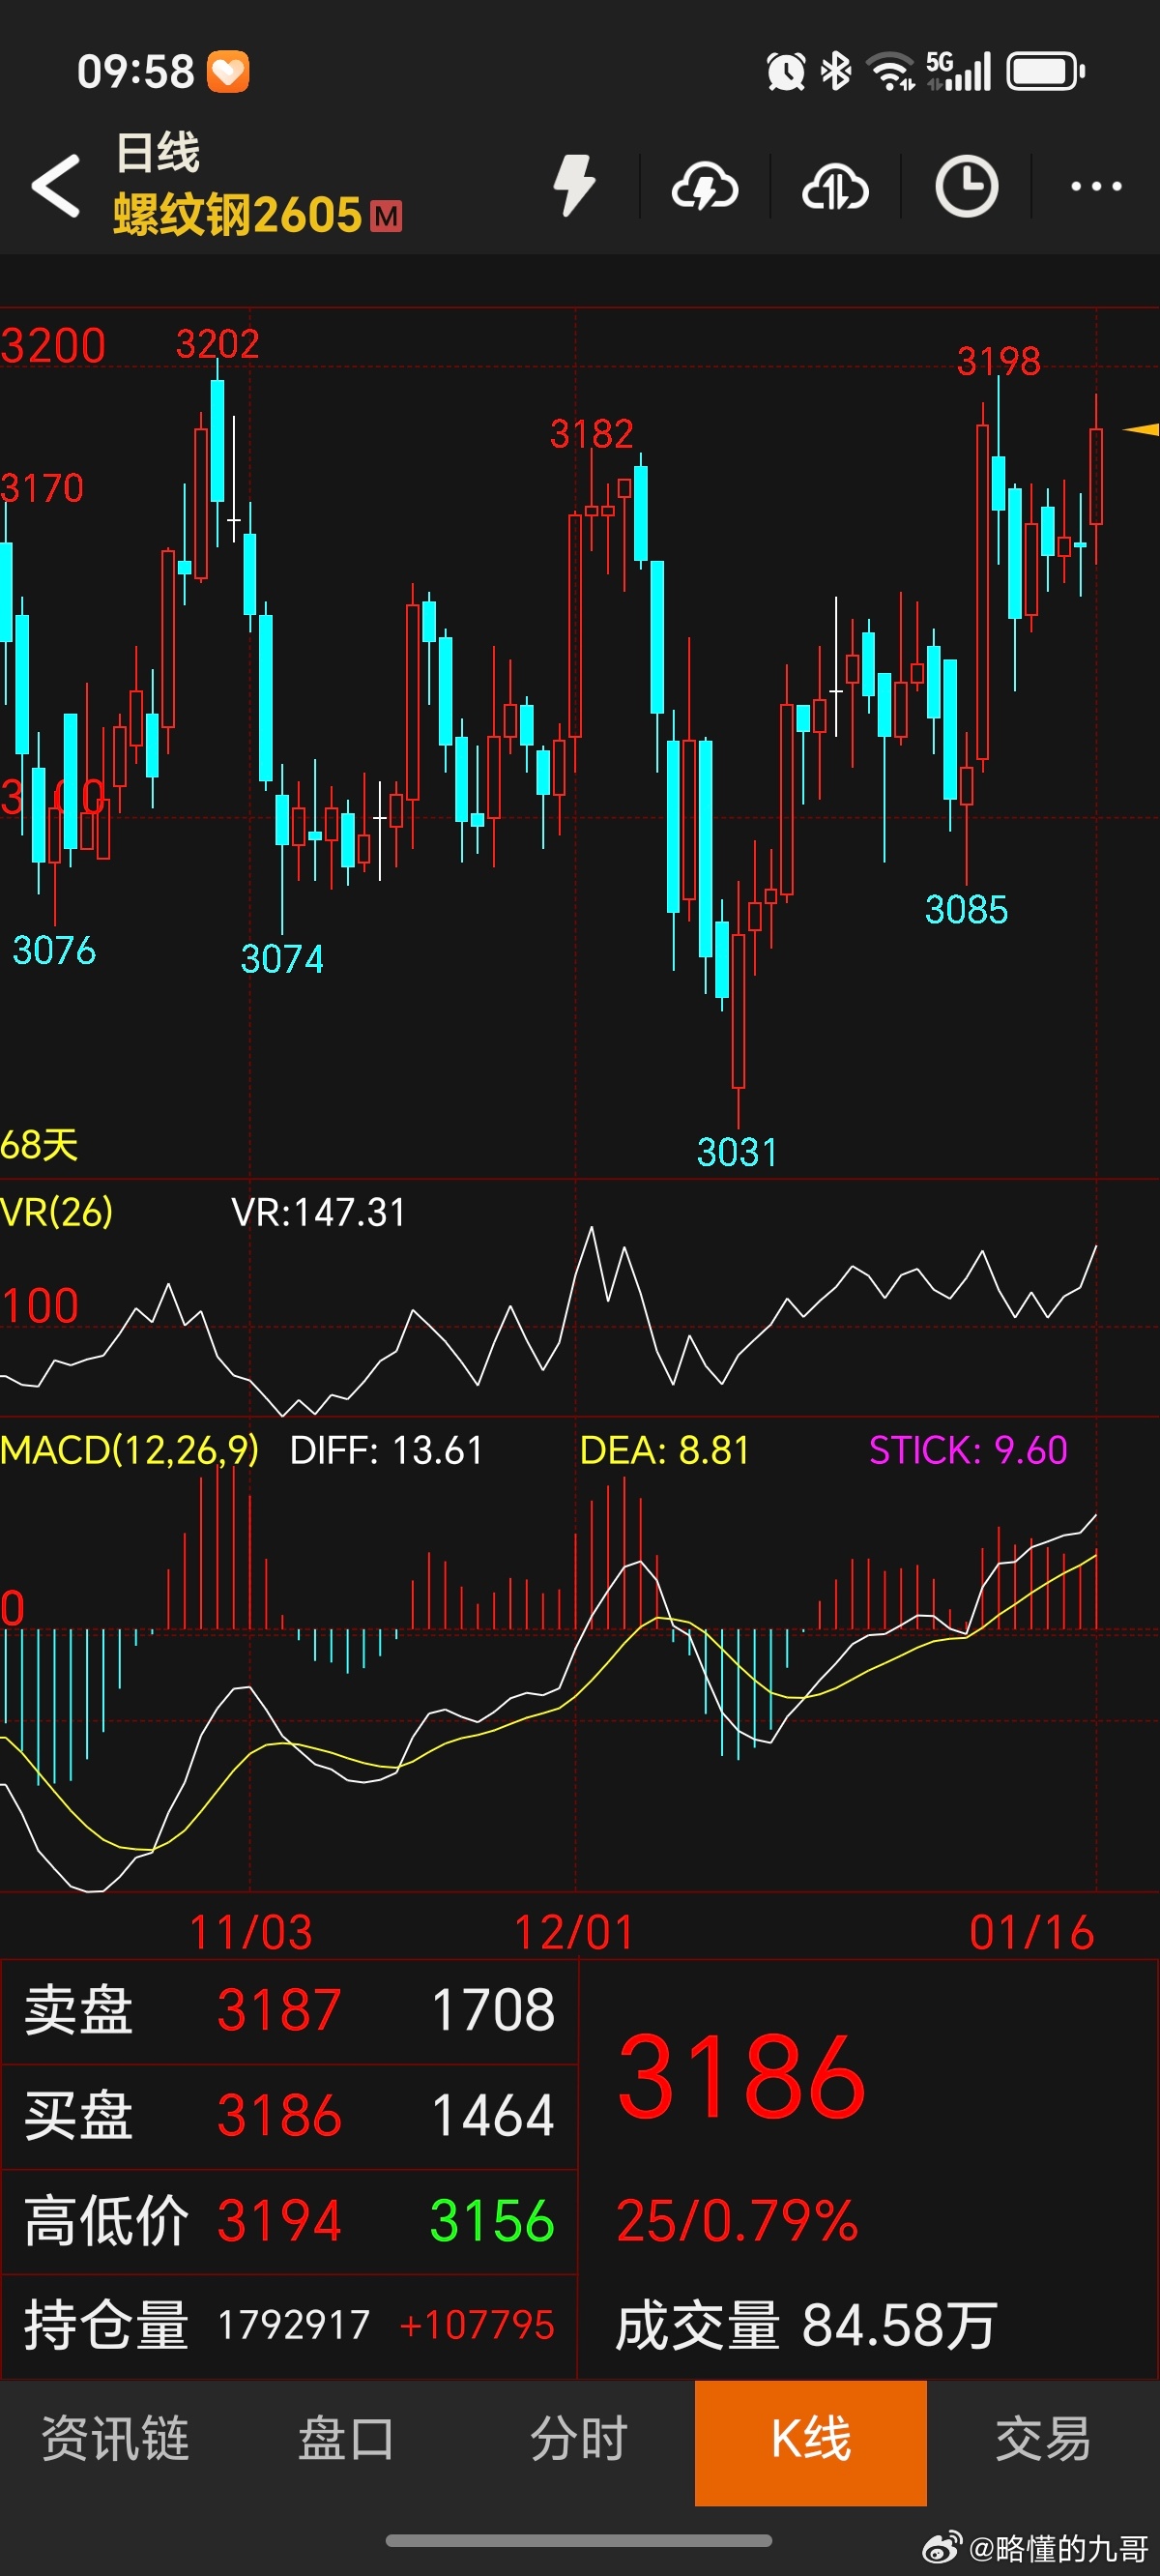Tap the large last price 3186
Screen dimensions: 1160x2576
742,2078
